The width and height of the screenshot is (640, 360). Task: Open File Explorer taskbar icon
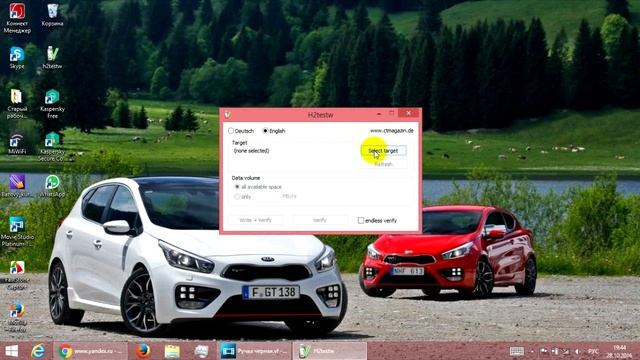[x=172, y=351]
